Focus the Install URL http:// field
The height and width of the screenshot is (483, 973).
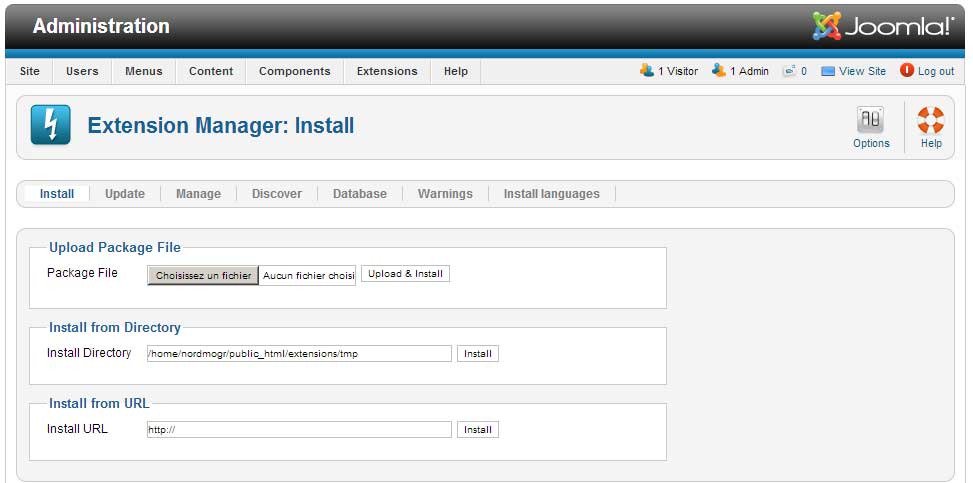pos(299,430)
